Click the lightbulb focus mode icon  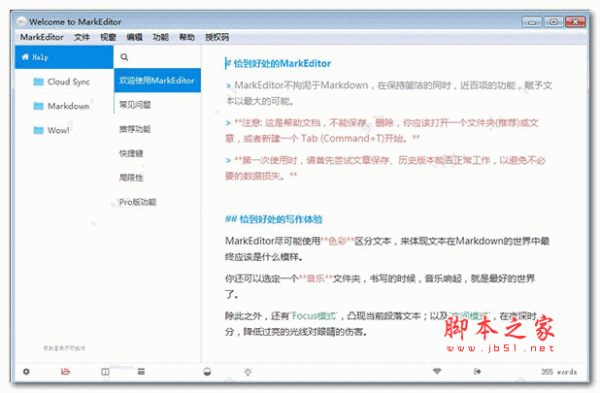[248, 372]
